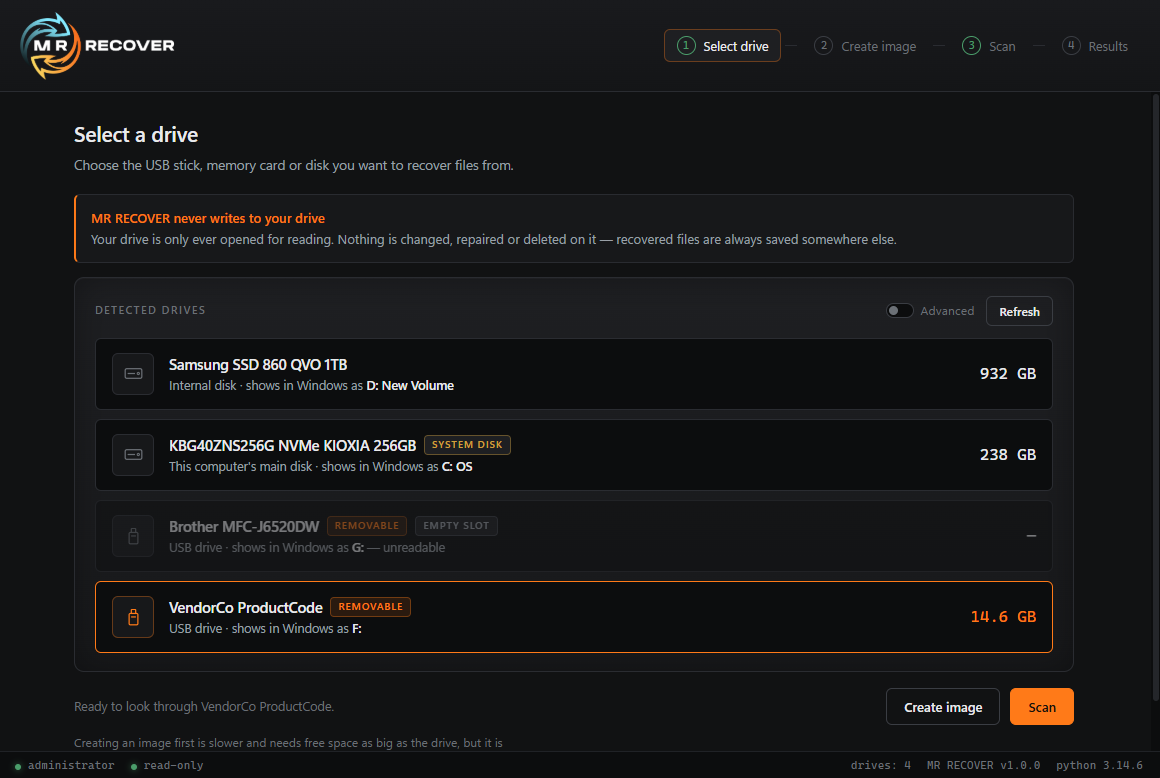Click the SYSTEM DISK badge

click(467, 445)
